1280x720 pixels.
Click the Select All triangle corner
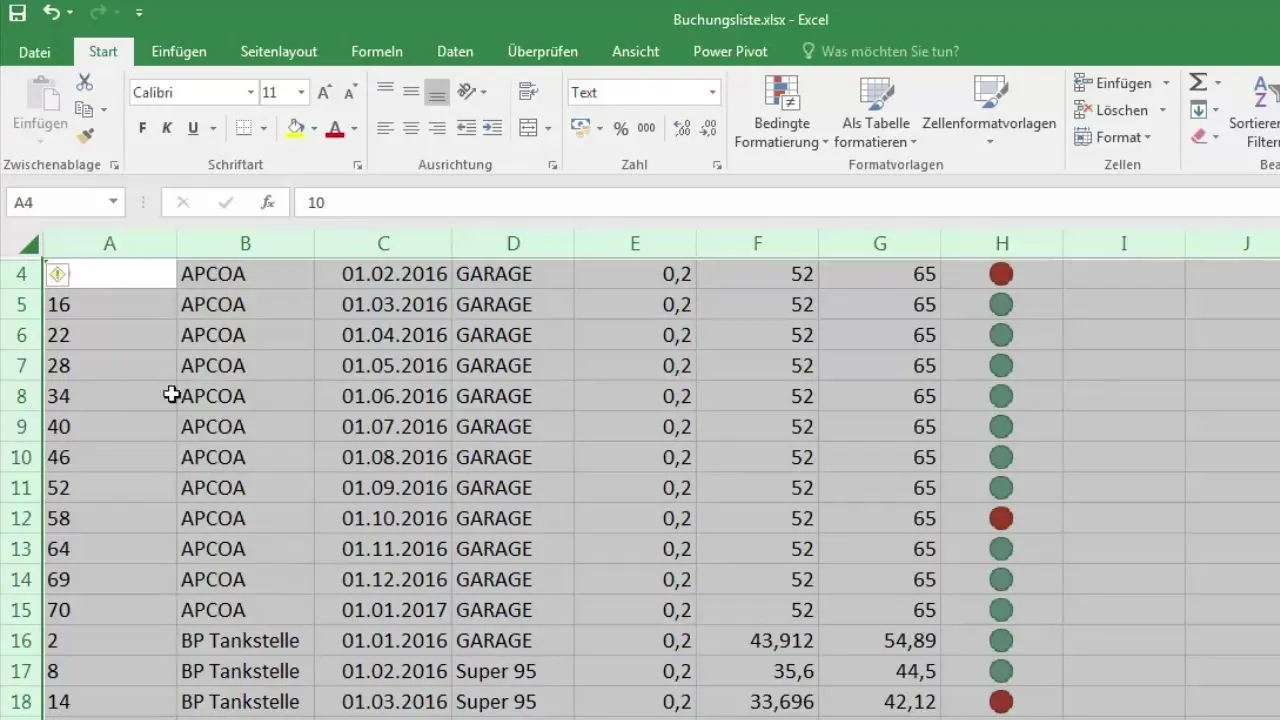tap(29, 244)
